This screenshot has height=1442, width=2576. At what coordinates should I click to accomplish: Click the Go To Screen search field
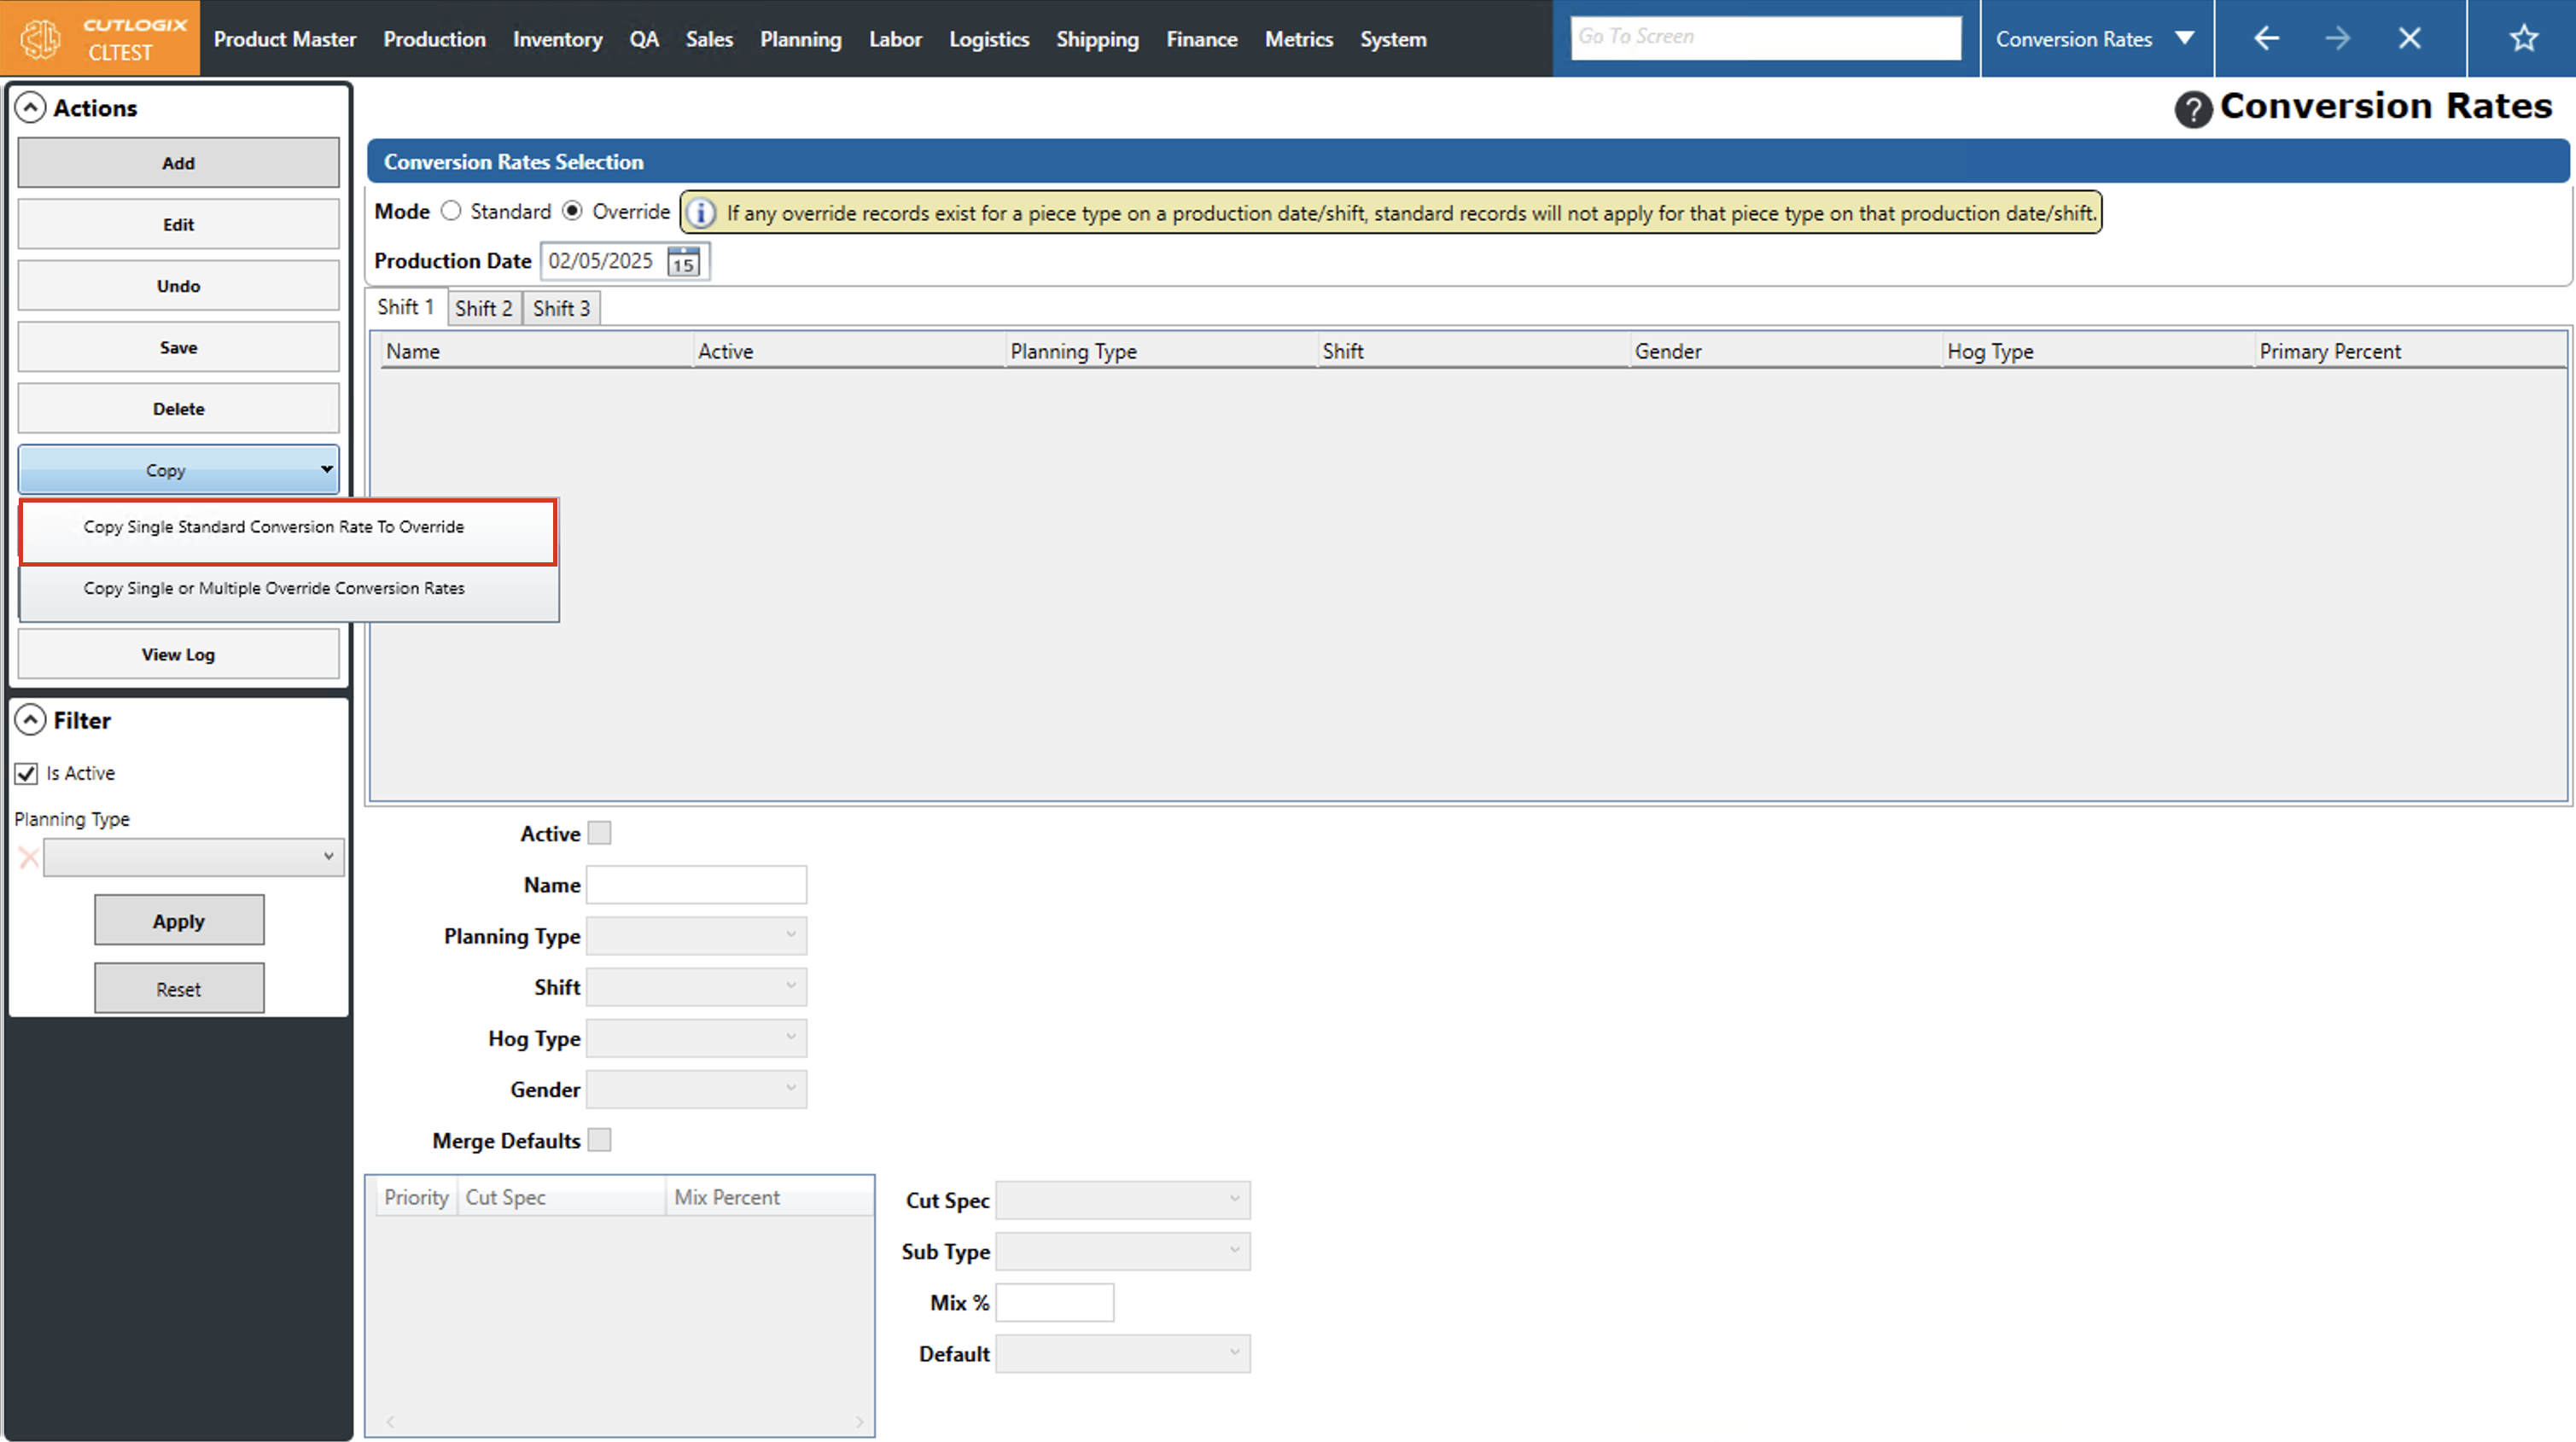click(x=1765, y=37)
